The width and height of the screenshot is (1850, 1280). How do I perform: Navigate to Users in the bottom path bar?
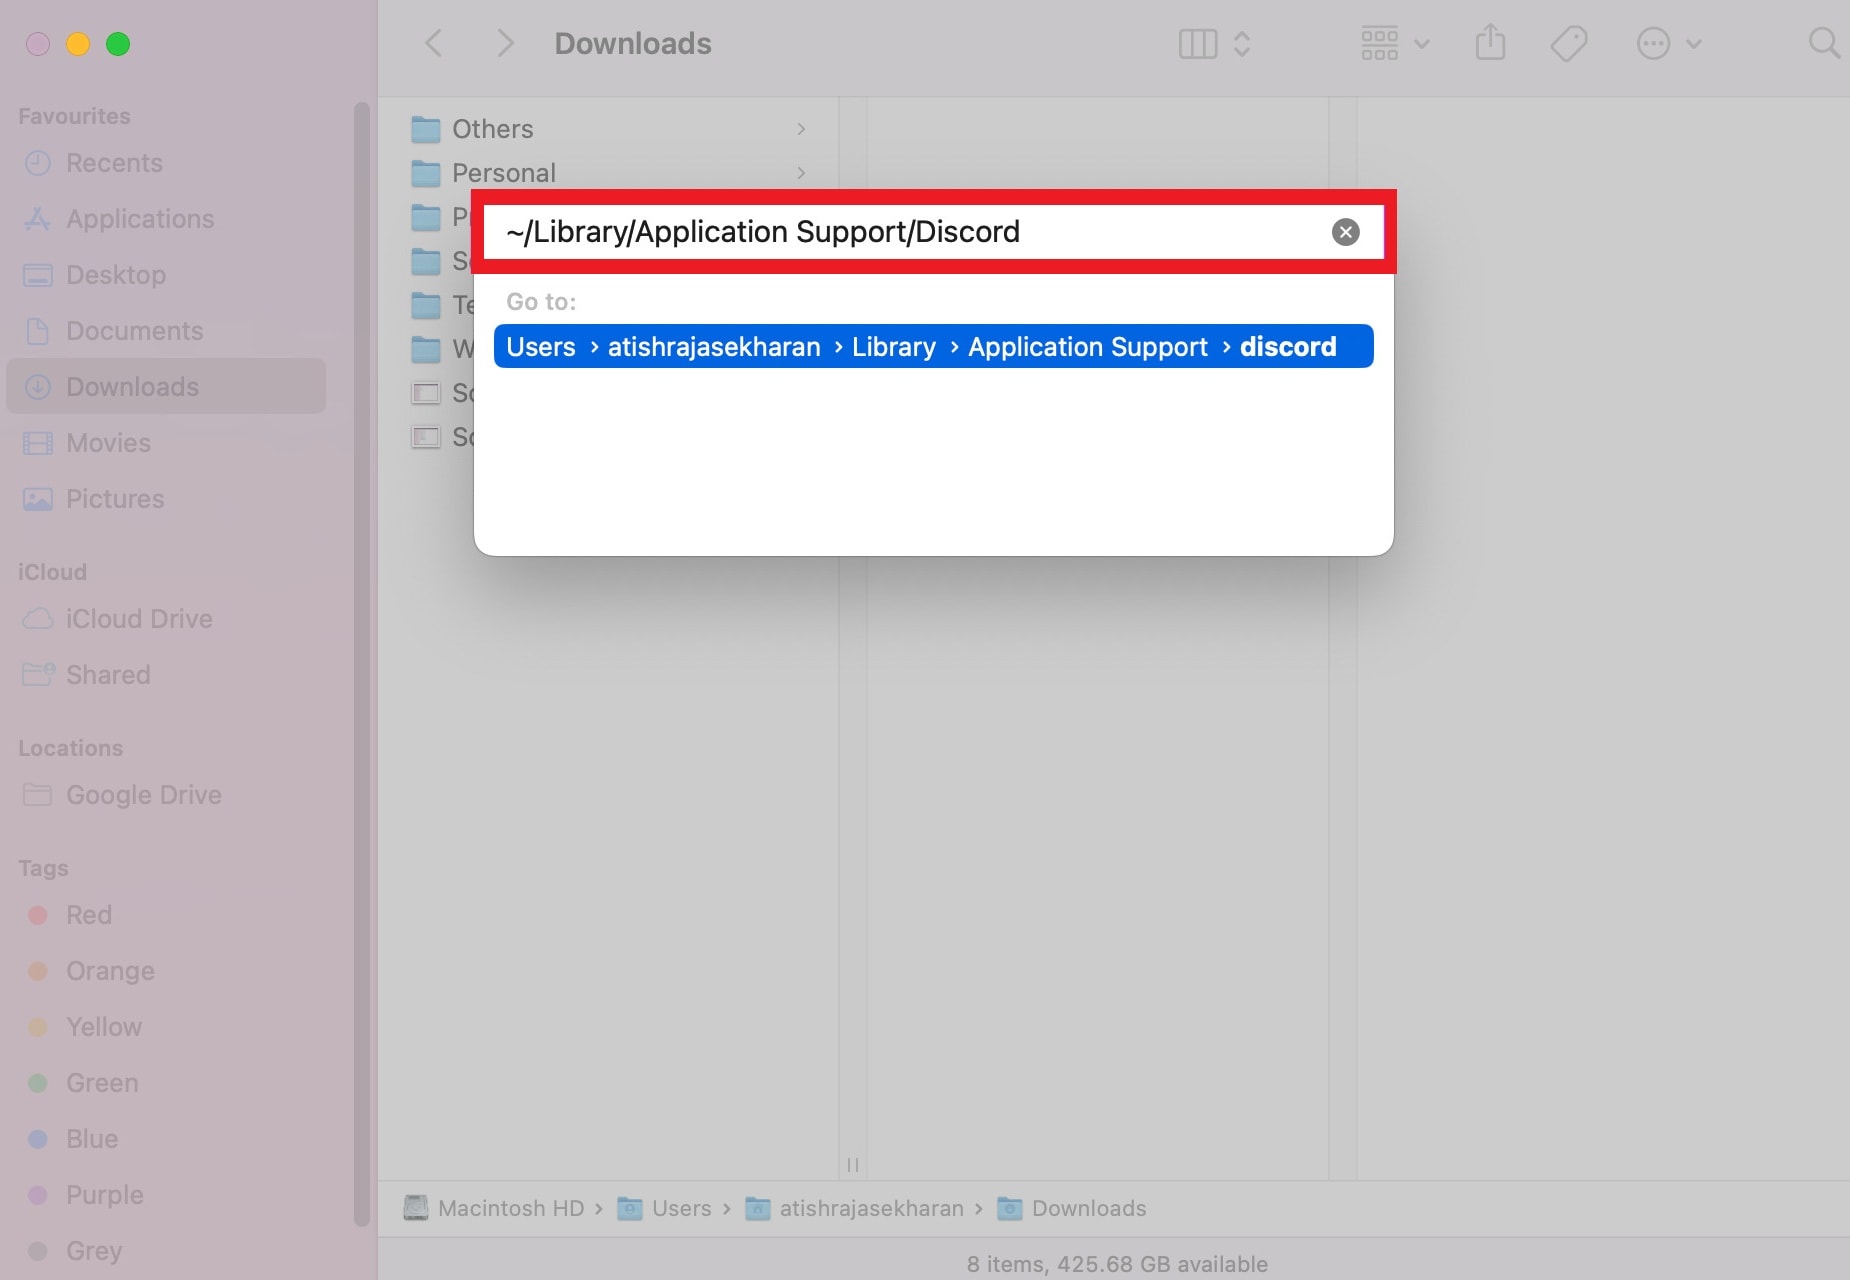(684, 1208)
